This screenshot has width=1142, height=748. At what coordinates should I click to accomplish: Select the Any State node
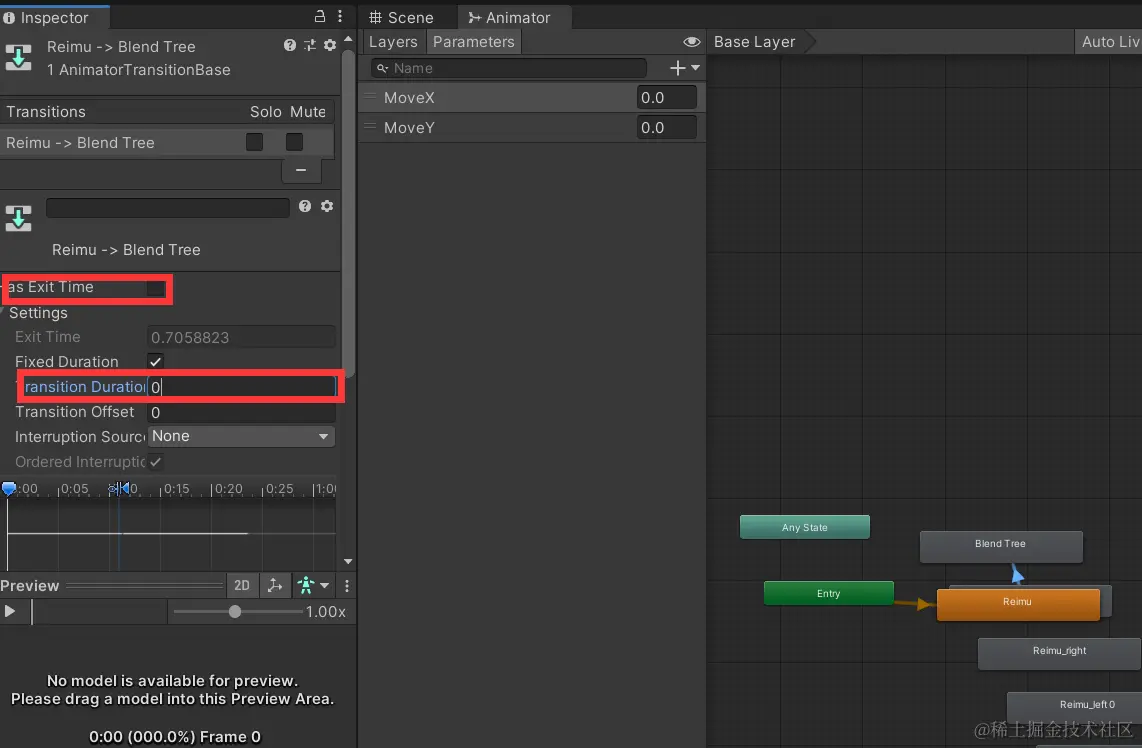(804, 527)
